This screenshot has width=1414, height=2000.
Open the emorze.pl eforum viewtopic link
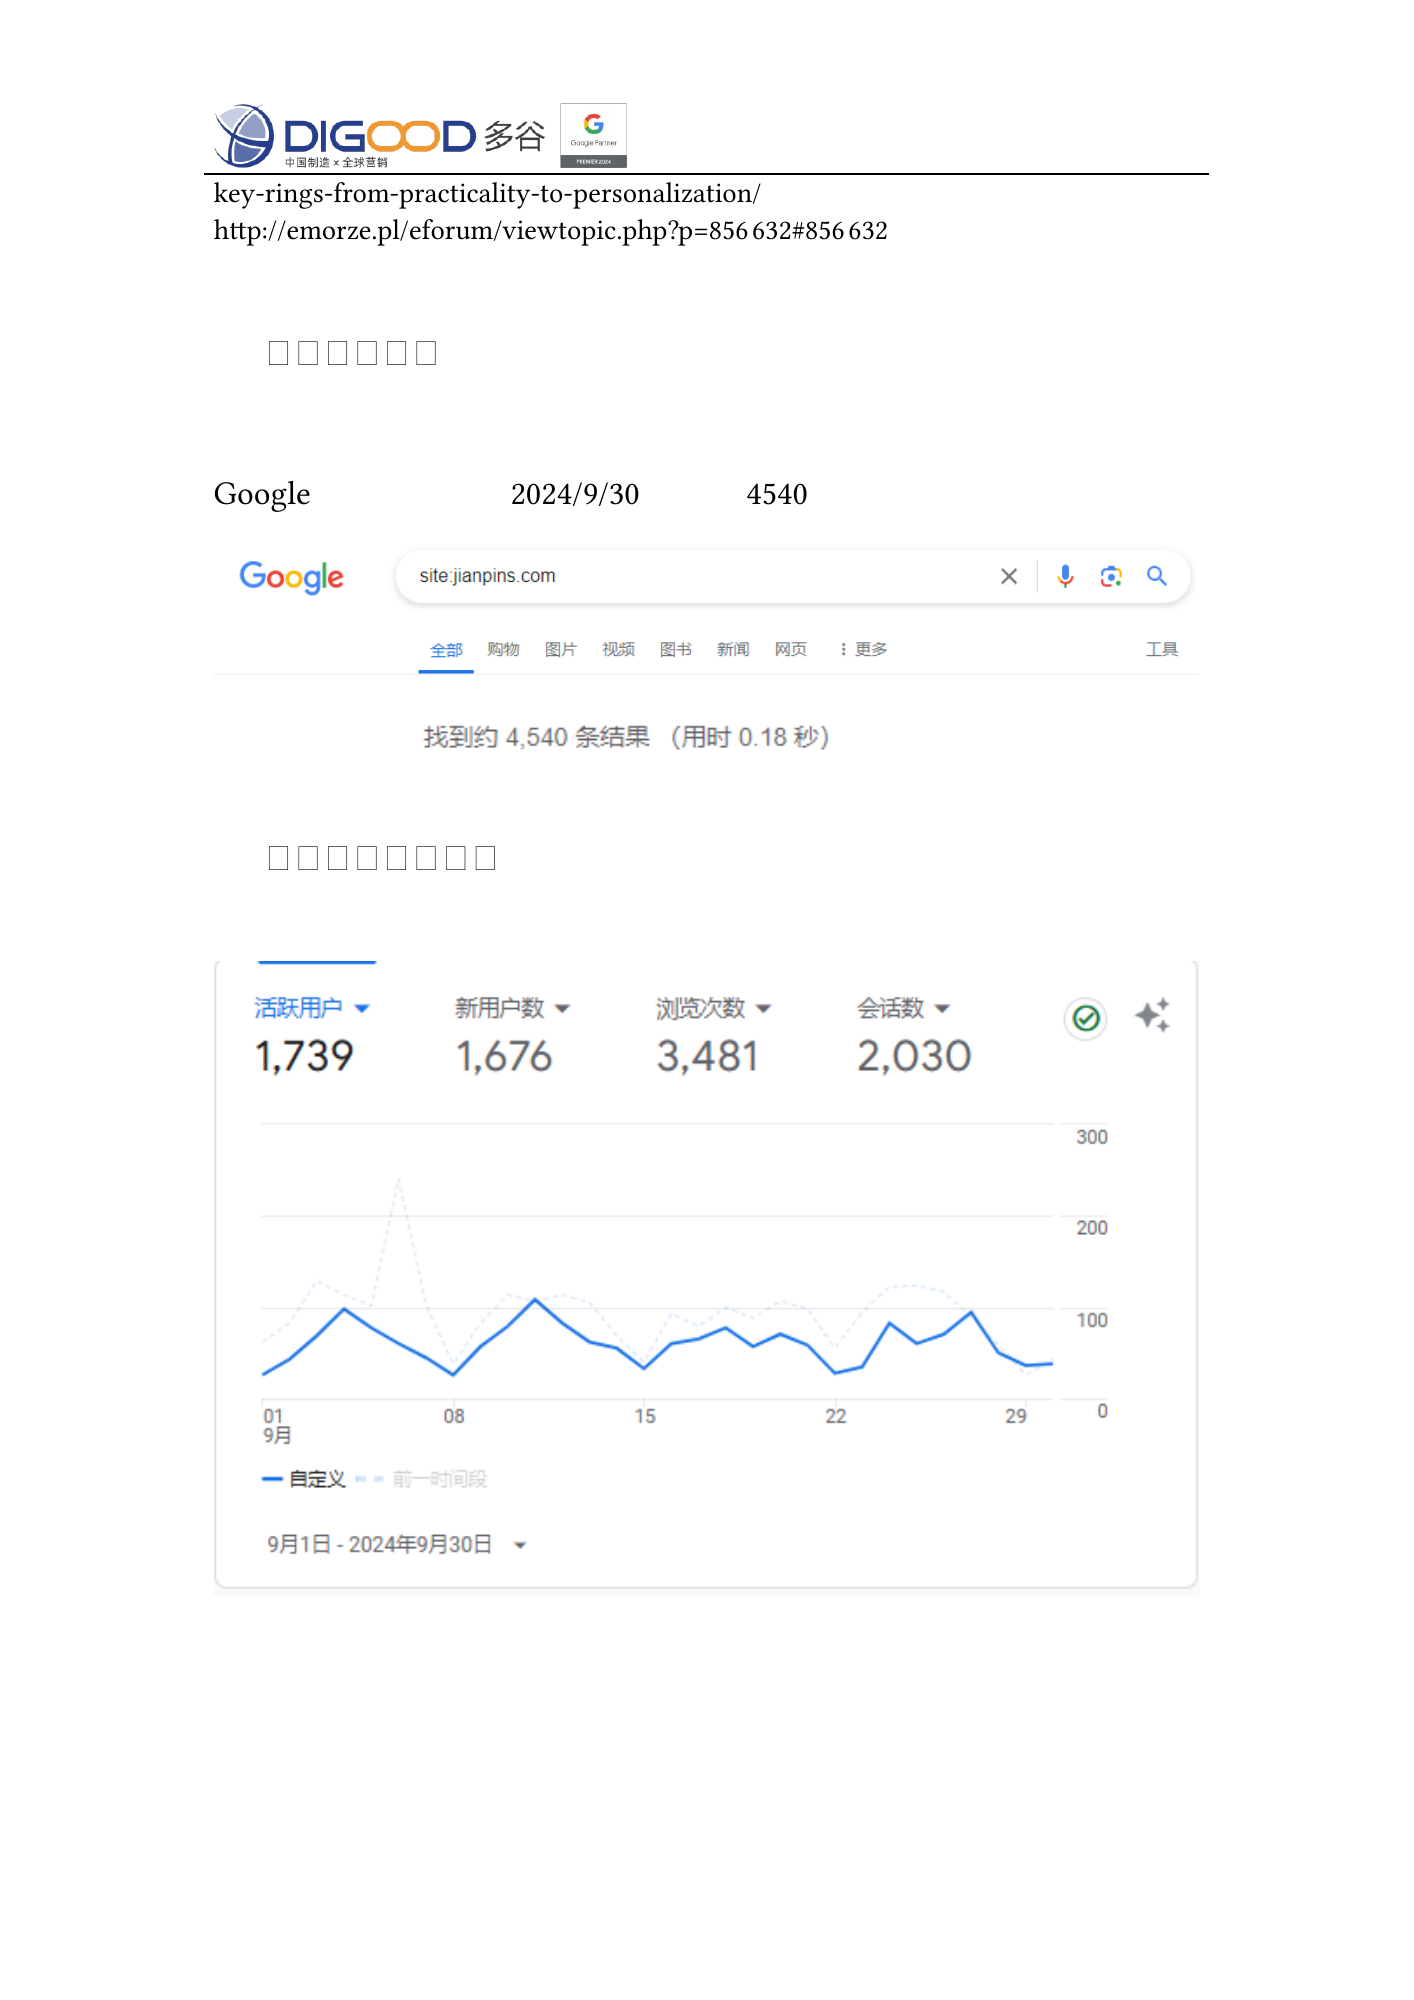(x=551, y=231)
